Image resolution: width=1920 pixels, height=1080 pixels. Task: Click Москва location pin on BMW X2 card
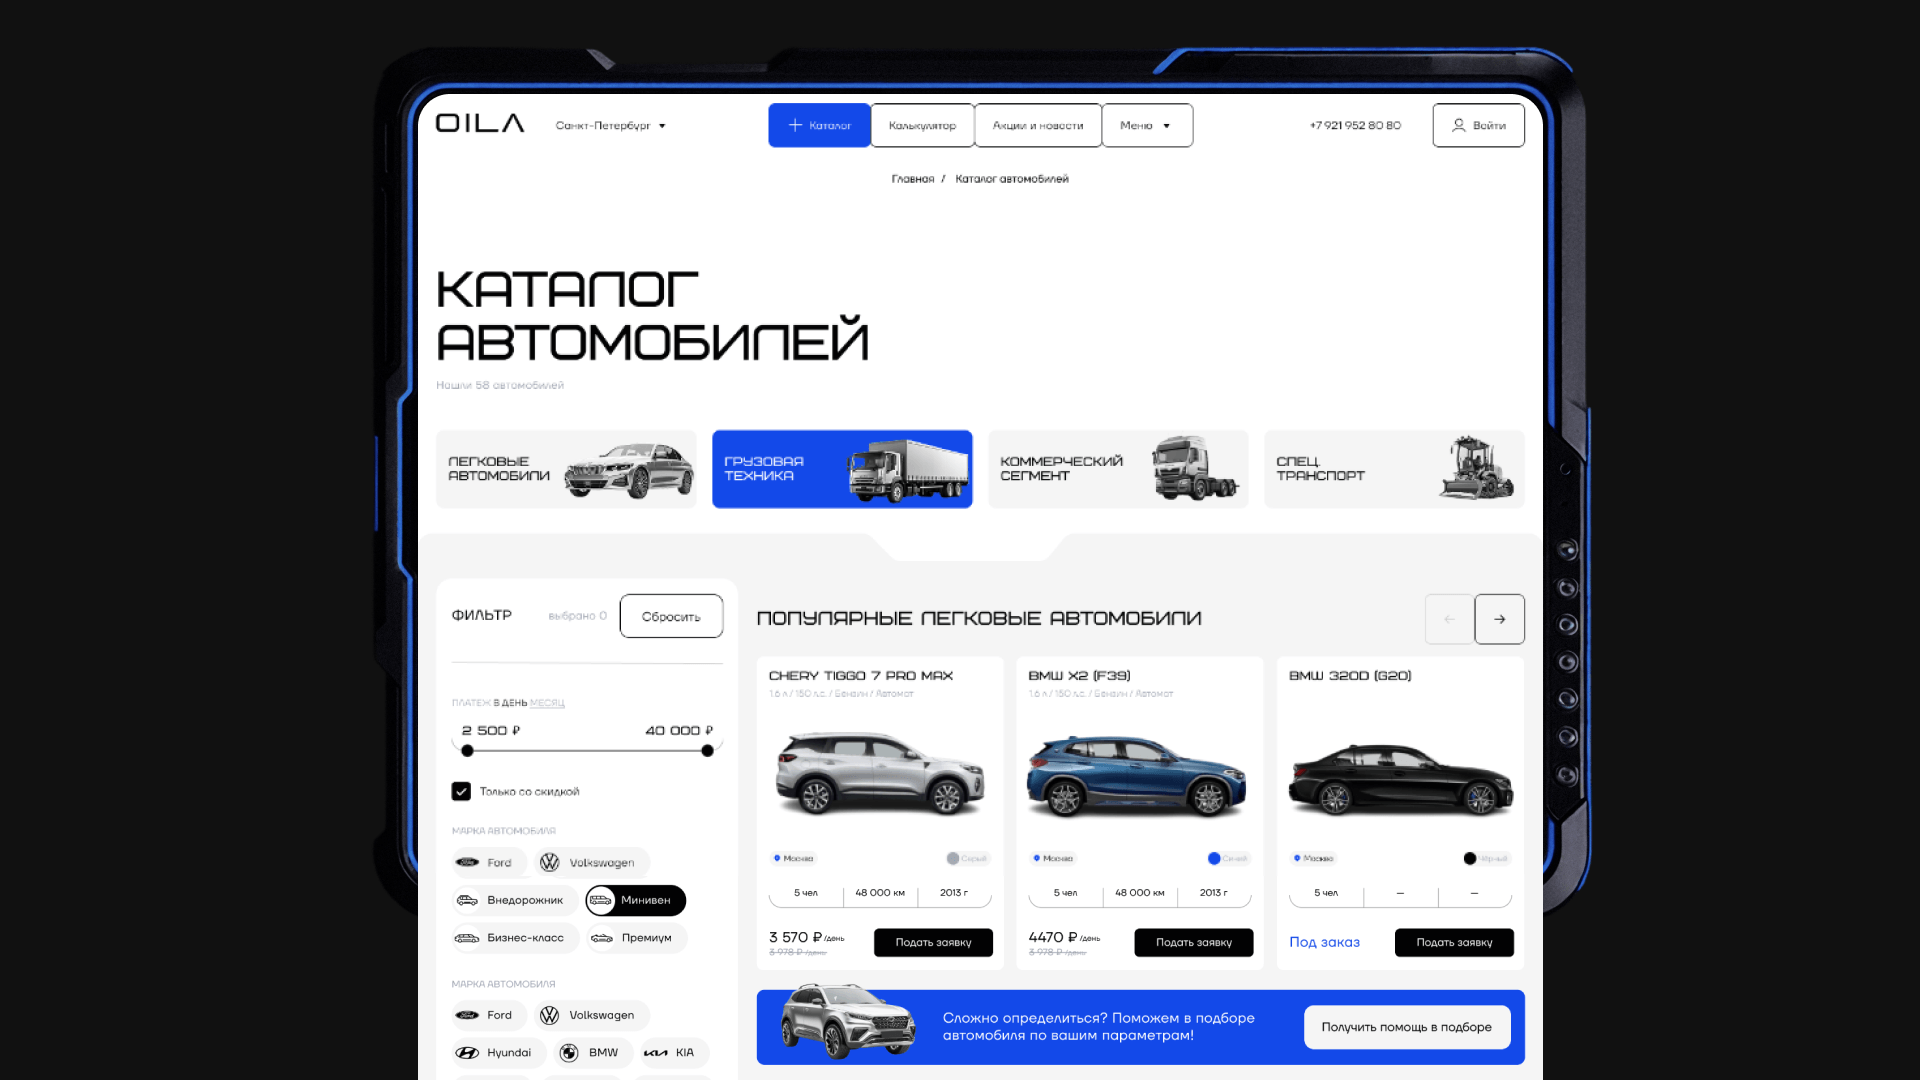tap(1037, 858)
